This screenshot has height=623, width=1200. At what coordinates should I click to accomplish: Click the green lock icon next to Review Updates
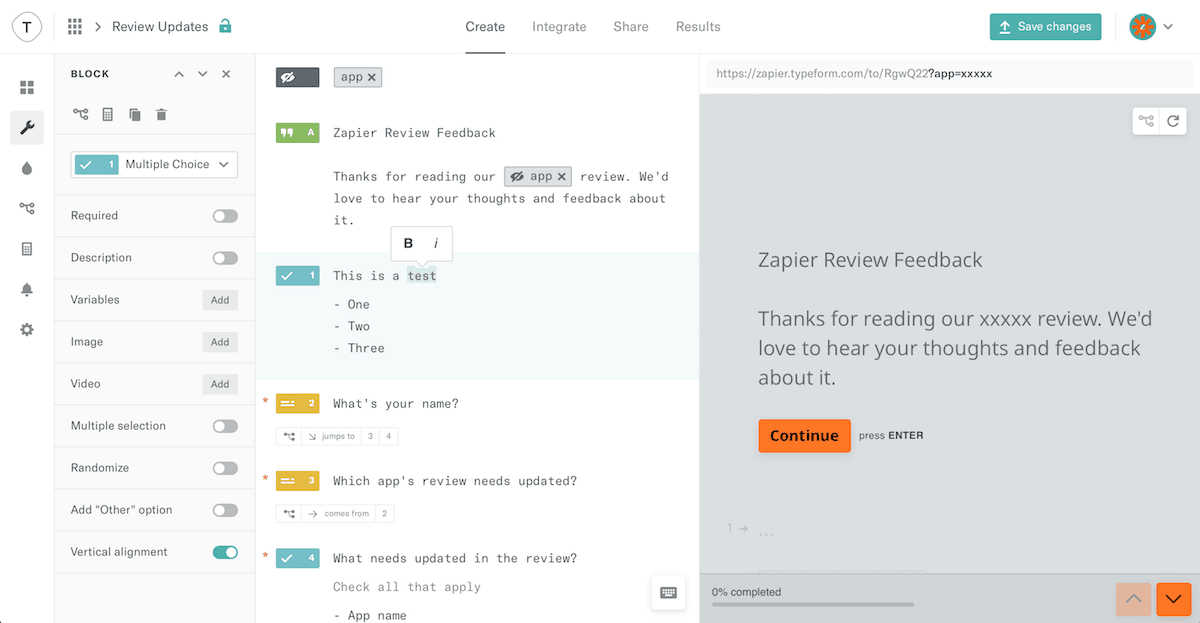tap(225, 26)
